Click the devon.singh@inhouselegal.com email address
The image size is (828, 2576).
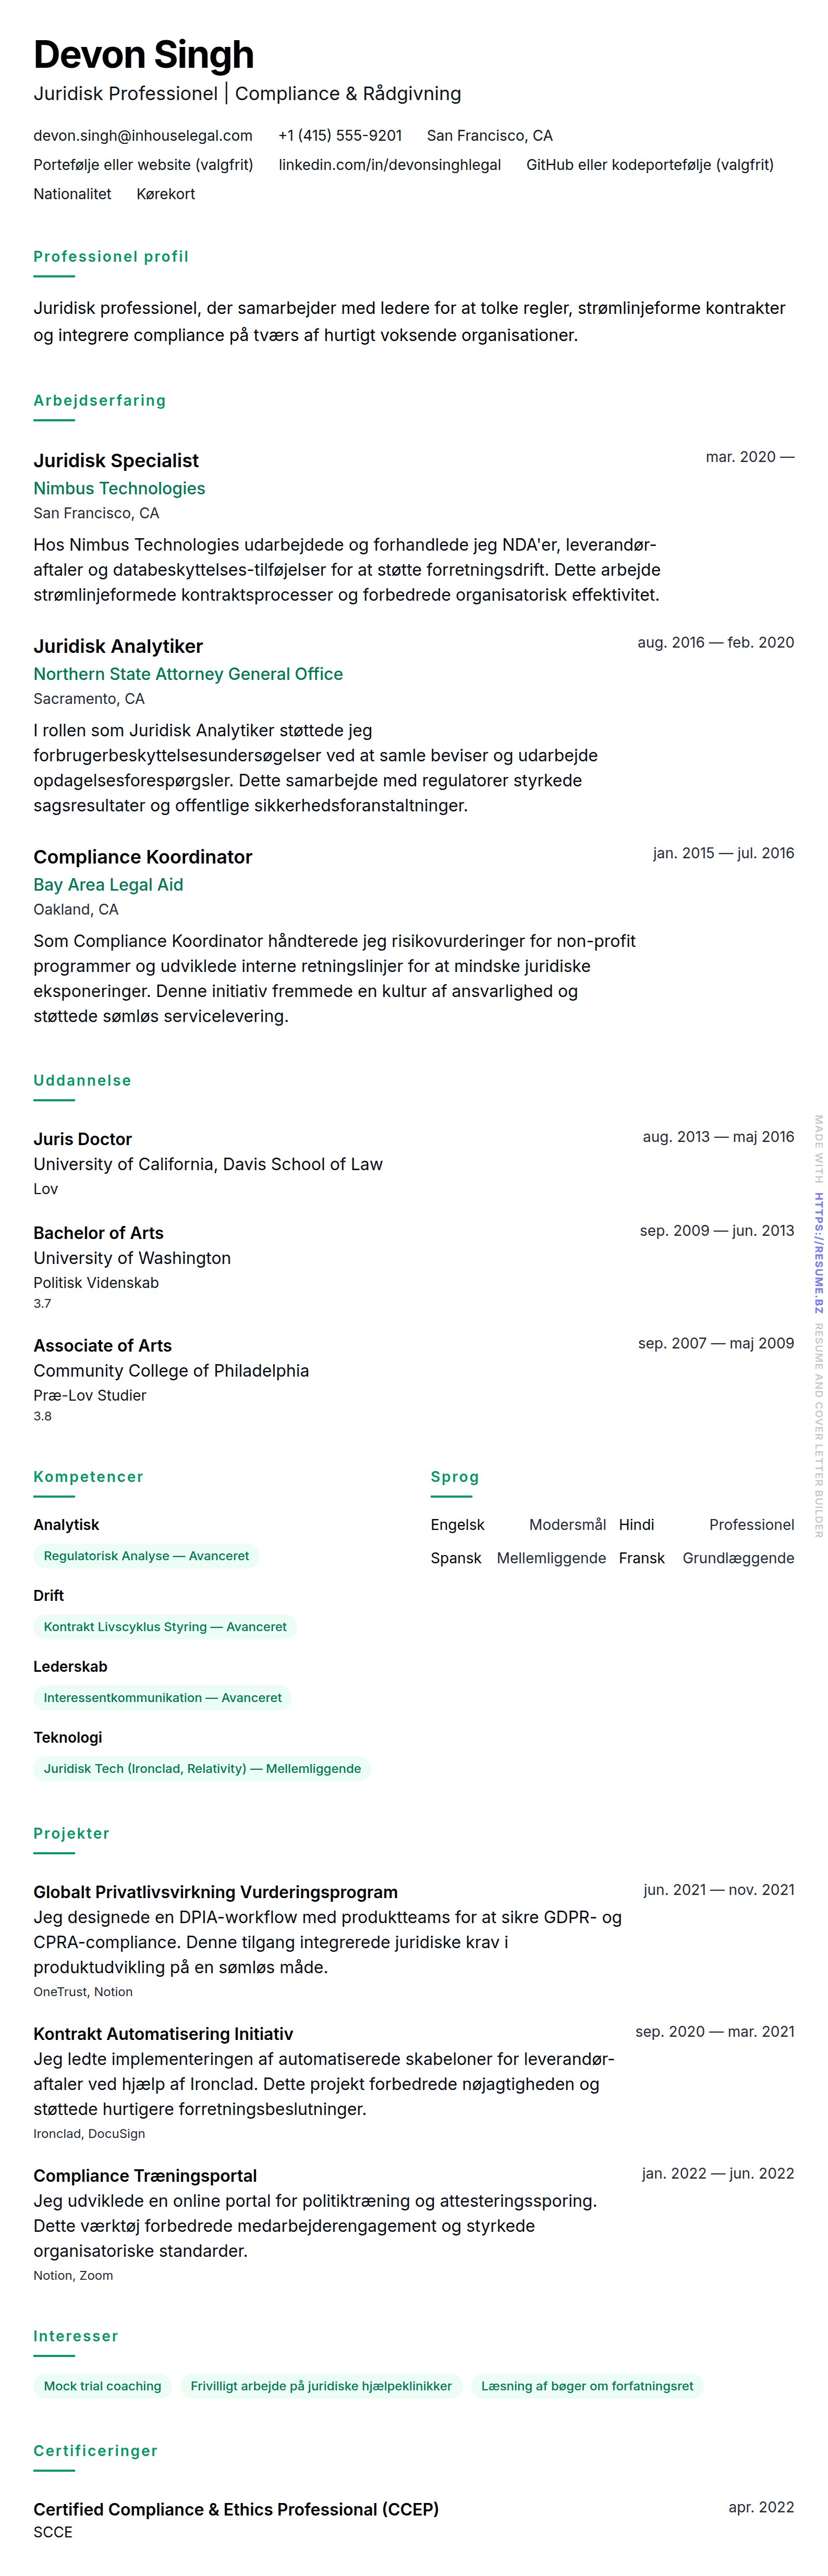pos(143,136)
